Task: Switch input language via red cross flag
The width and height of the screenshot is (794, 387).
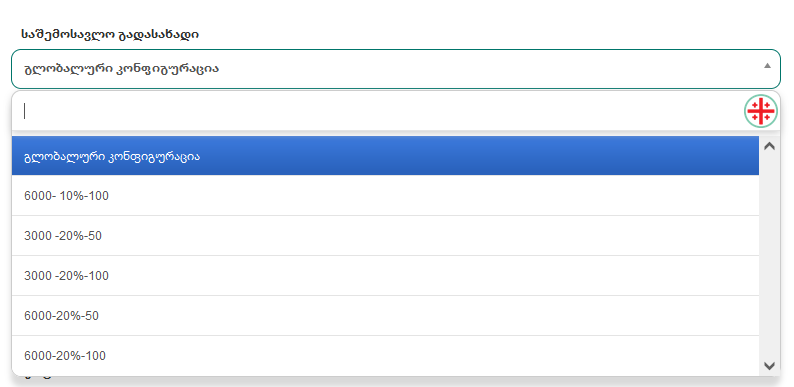Action: coord(761,110)
